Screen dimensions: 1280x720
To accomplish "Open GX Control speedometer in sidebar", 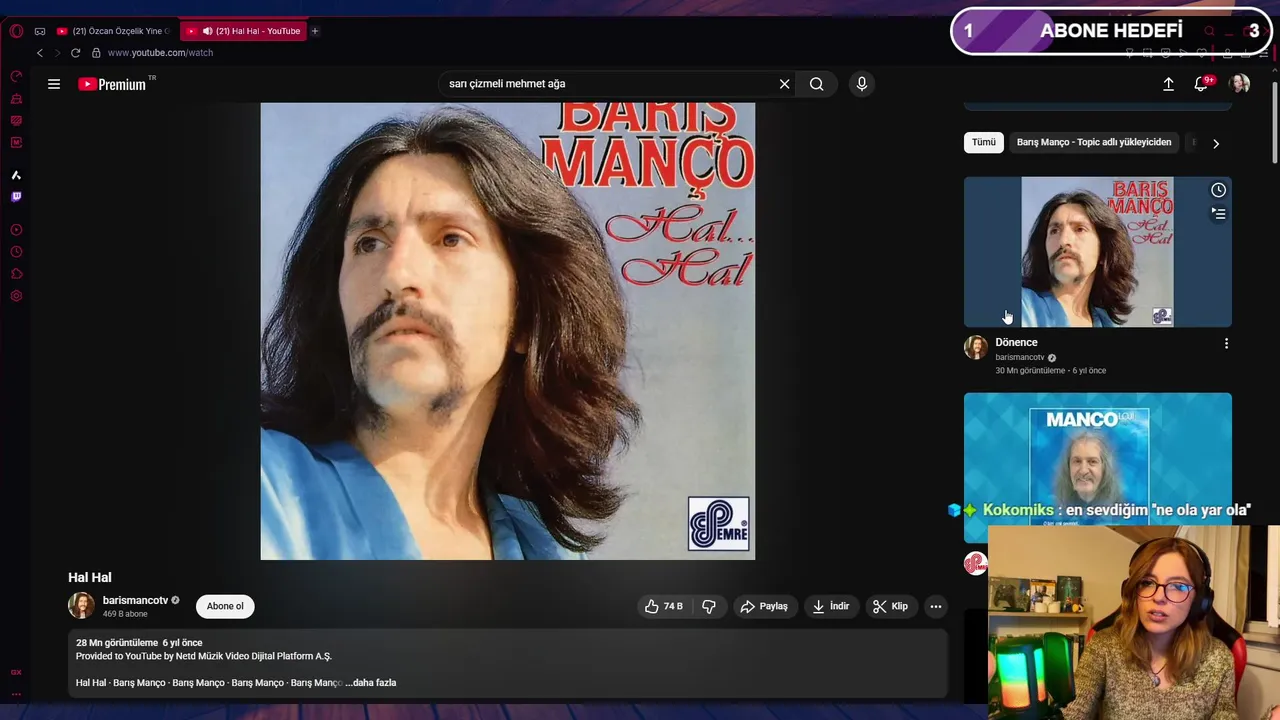I will (x=16, y=76).
